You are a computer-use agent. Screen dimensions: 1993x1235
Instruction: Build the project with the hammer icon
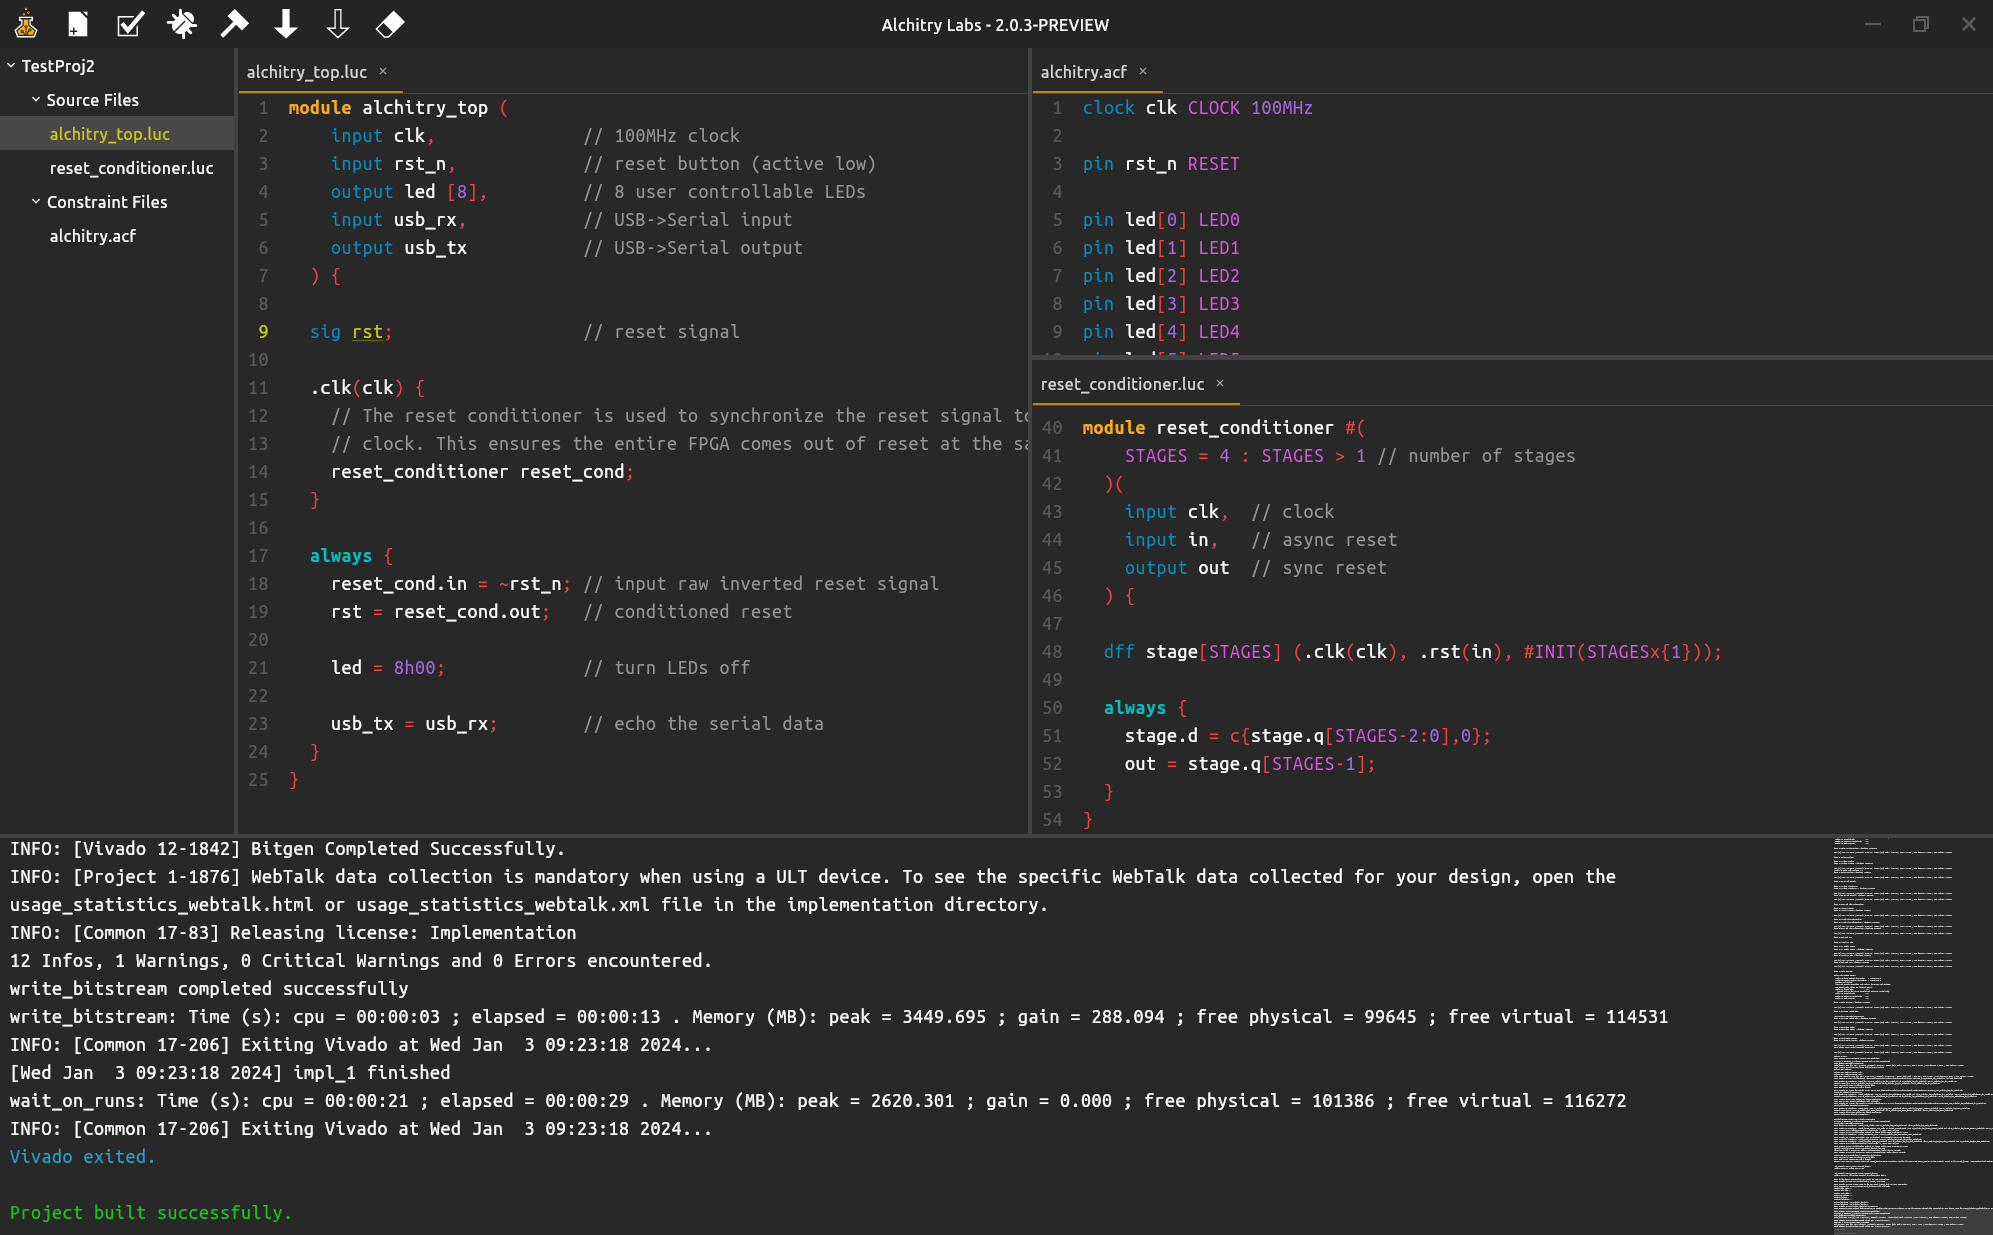pyautogui.click(x=234, y=24)
